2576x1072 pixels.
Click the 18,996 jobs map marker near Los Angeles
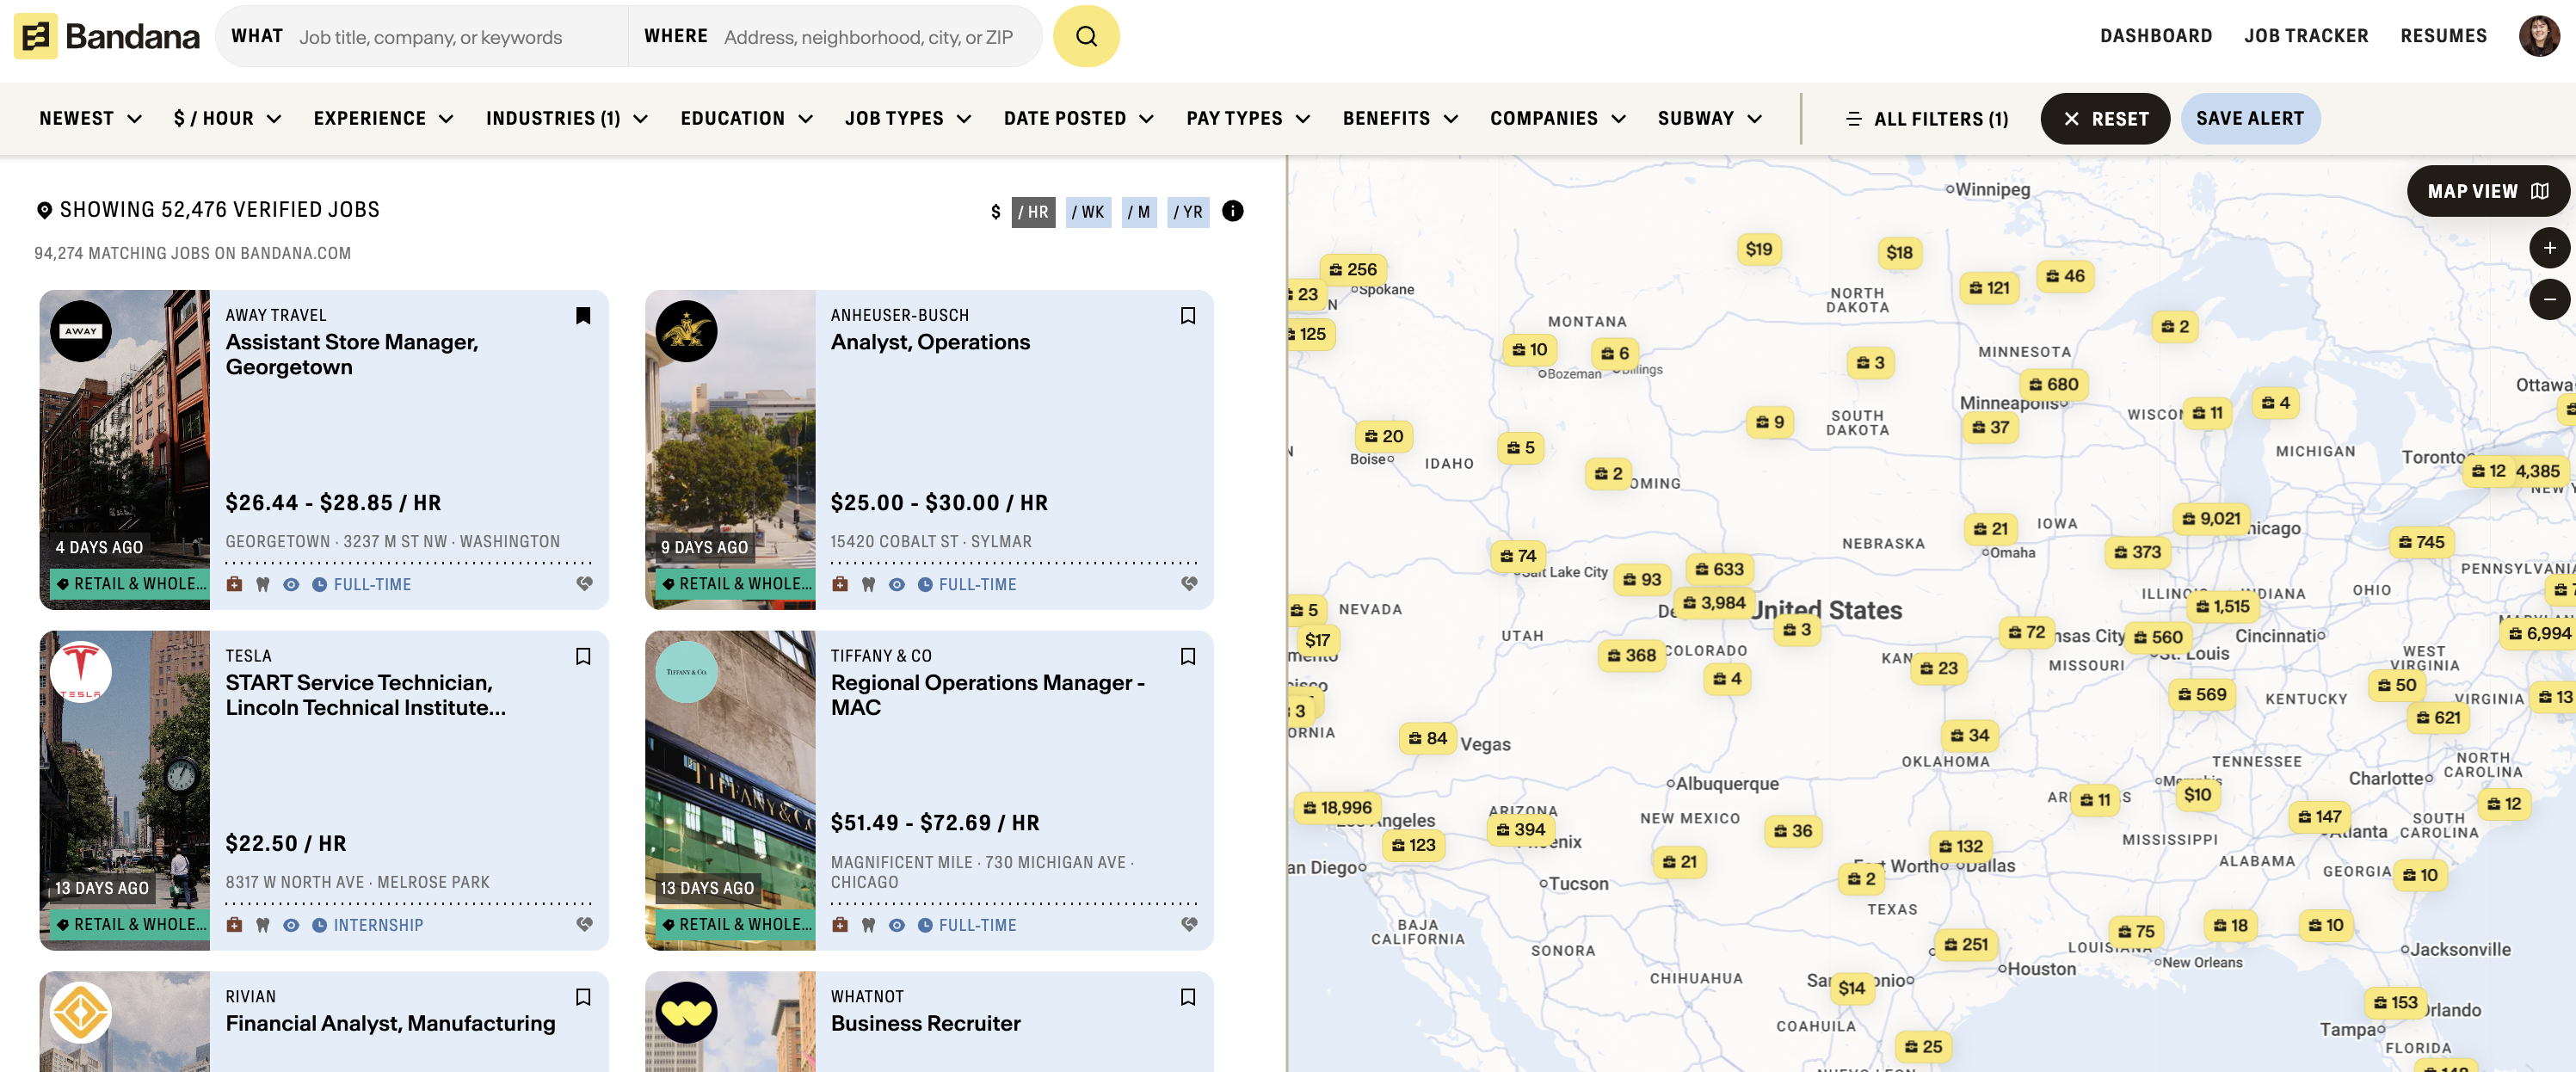click(x=1337, y=807)
